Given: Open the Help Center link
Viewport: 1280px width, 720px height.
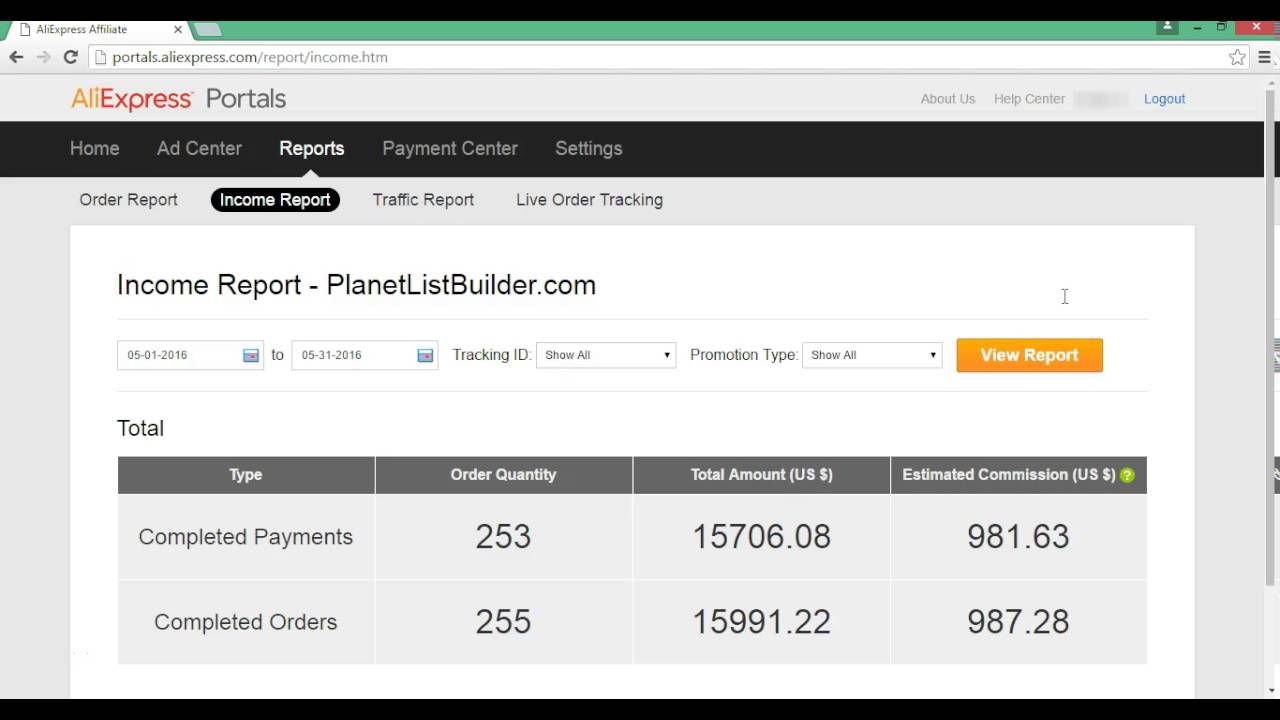Looking at the screenshot, I should click(x=1029, y=99).
